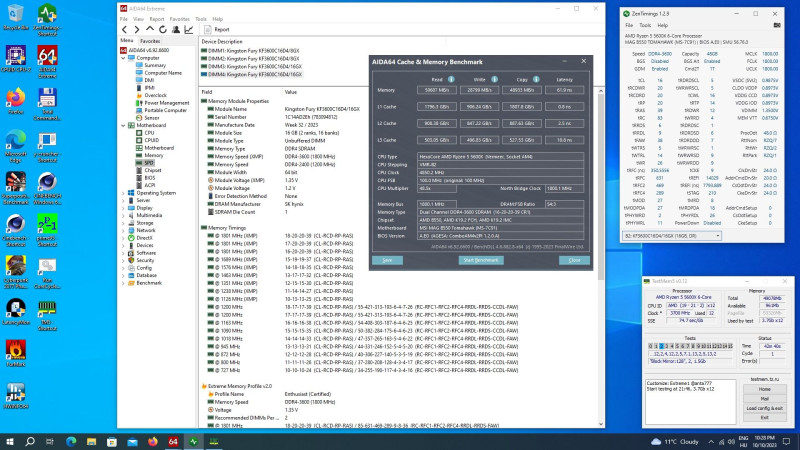
Task: Click the taskbar clock date display
Action: [764, 441]
